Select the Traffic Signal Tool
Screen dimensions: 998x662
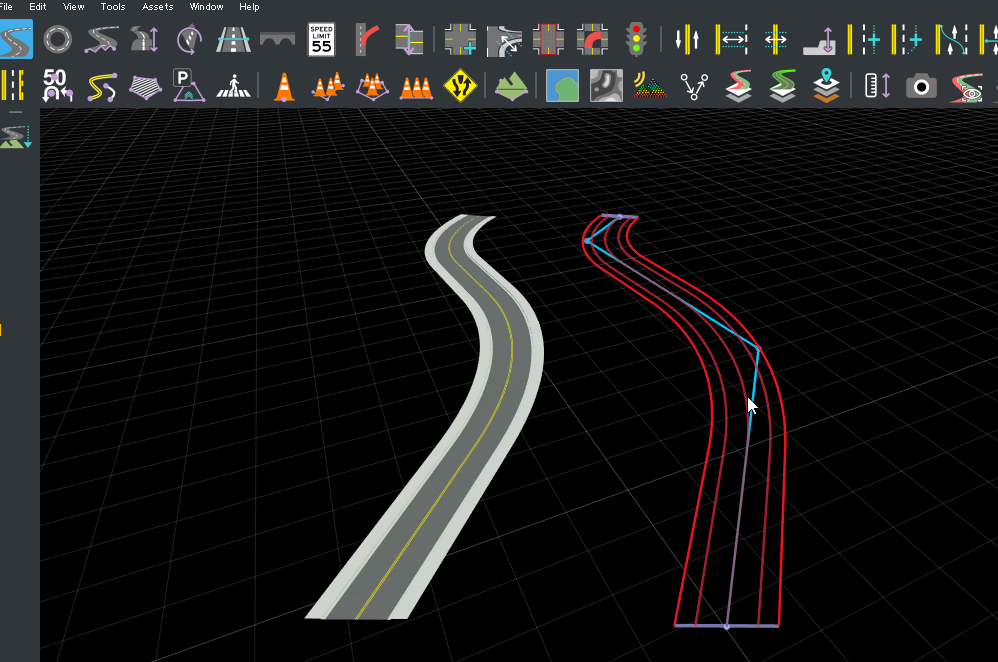point(638,40)
